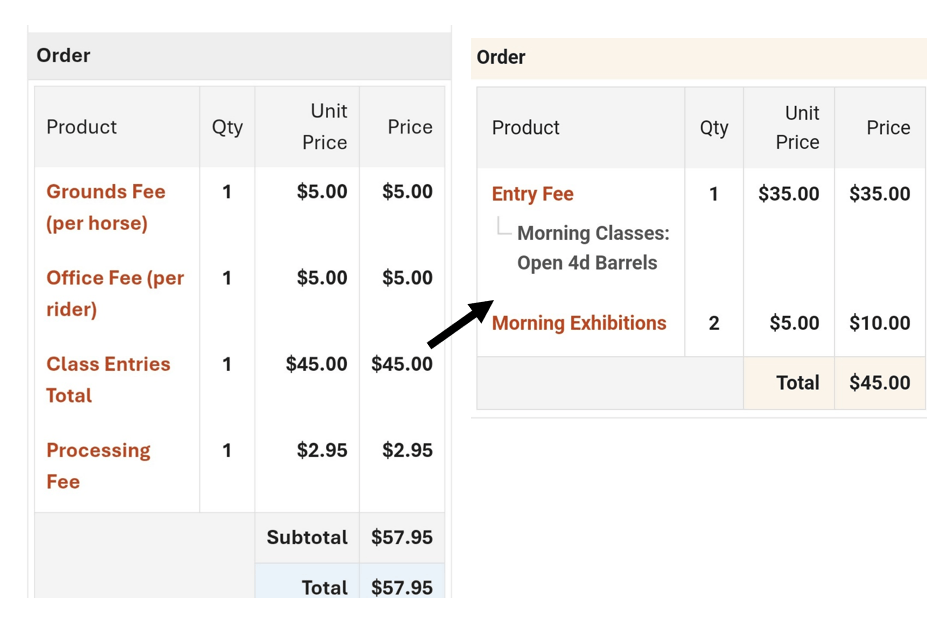Viewport: 937px width, 618px height.
Task: Click the $45.00 total in the Entry Fee order
Action: click(x=879, y=383)
